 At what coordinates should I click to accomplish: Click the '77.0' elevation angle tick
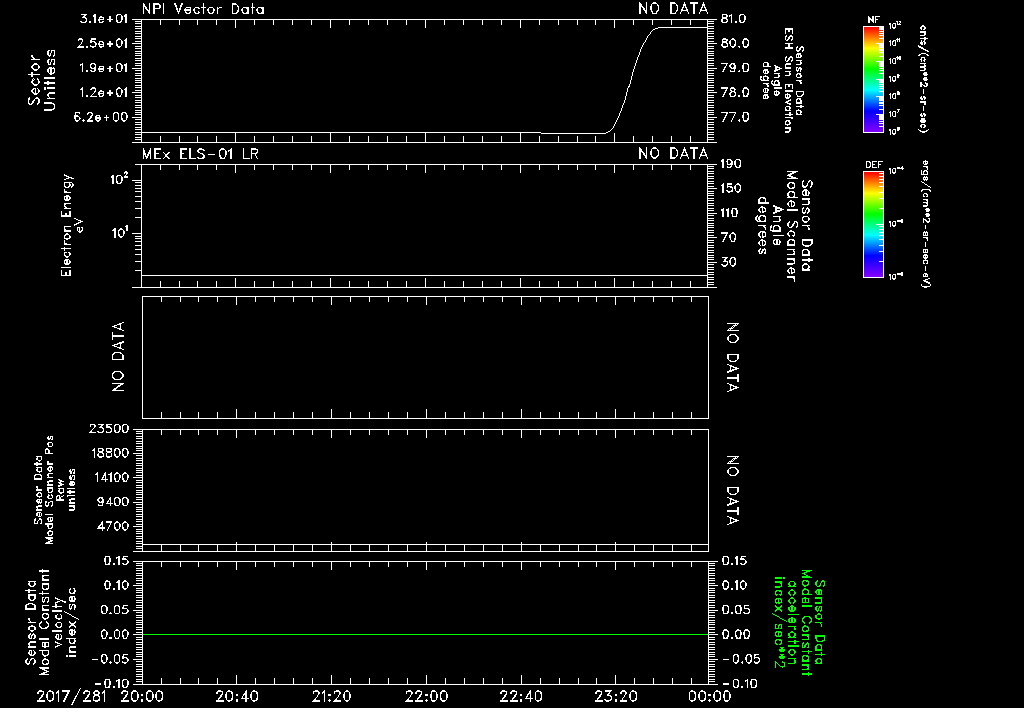click(x=735, y=118)
